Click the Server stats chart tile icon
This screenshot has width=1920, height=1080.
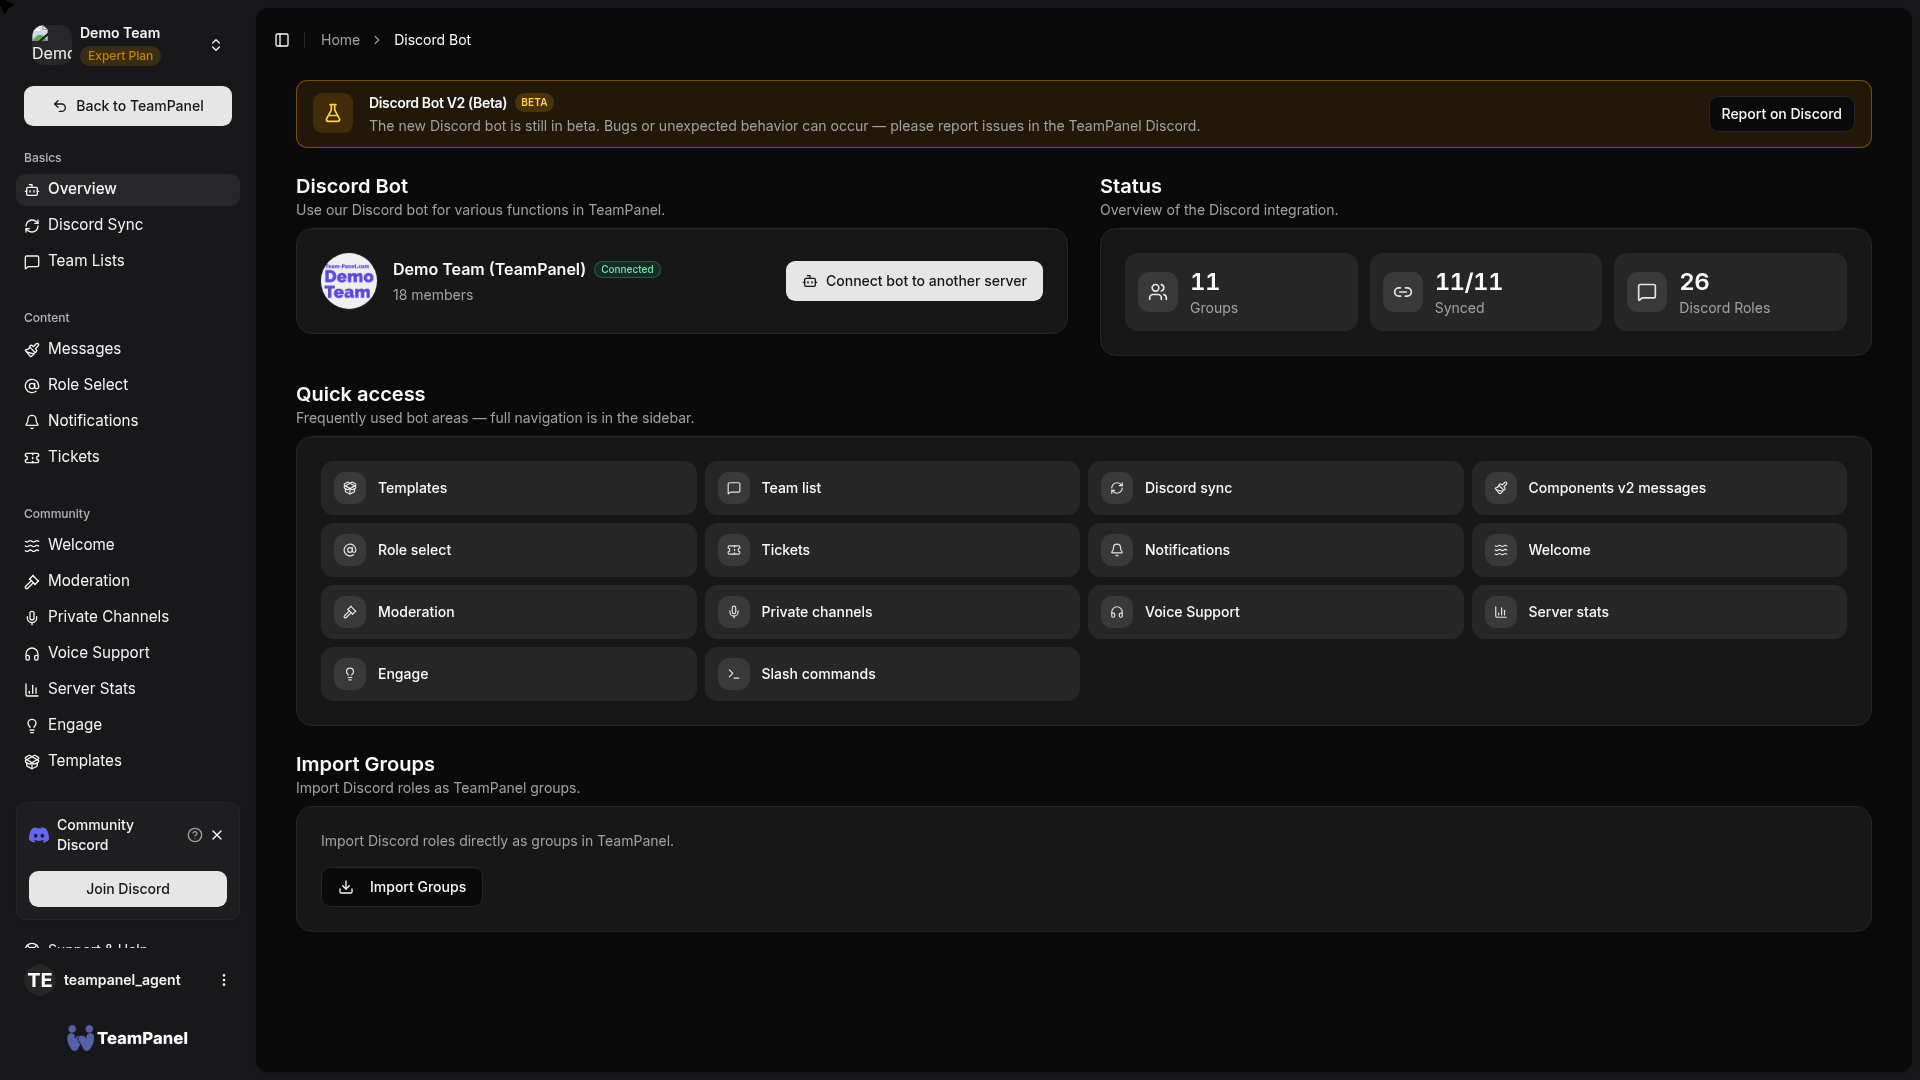pos(1501,612)
